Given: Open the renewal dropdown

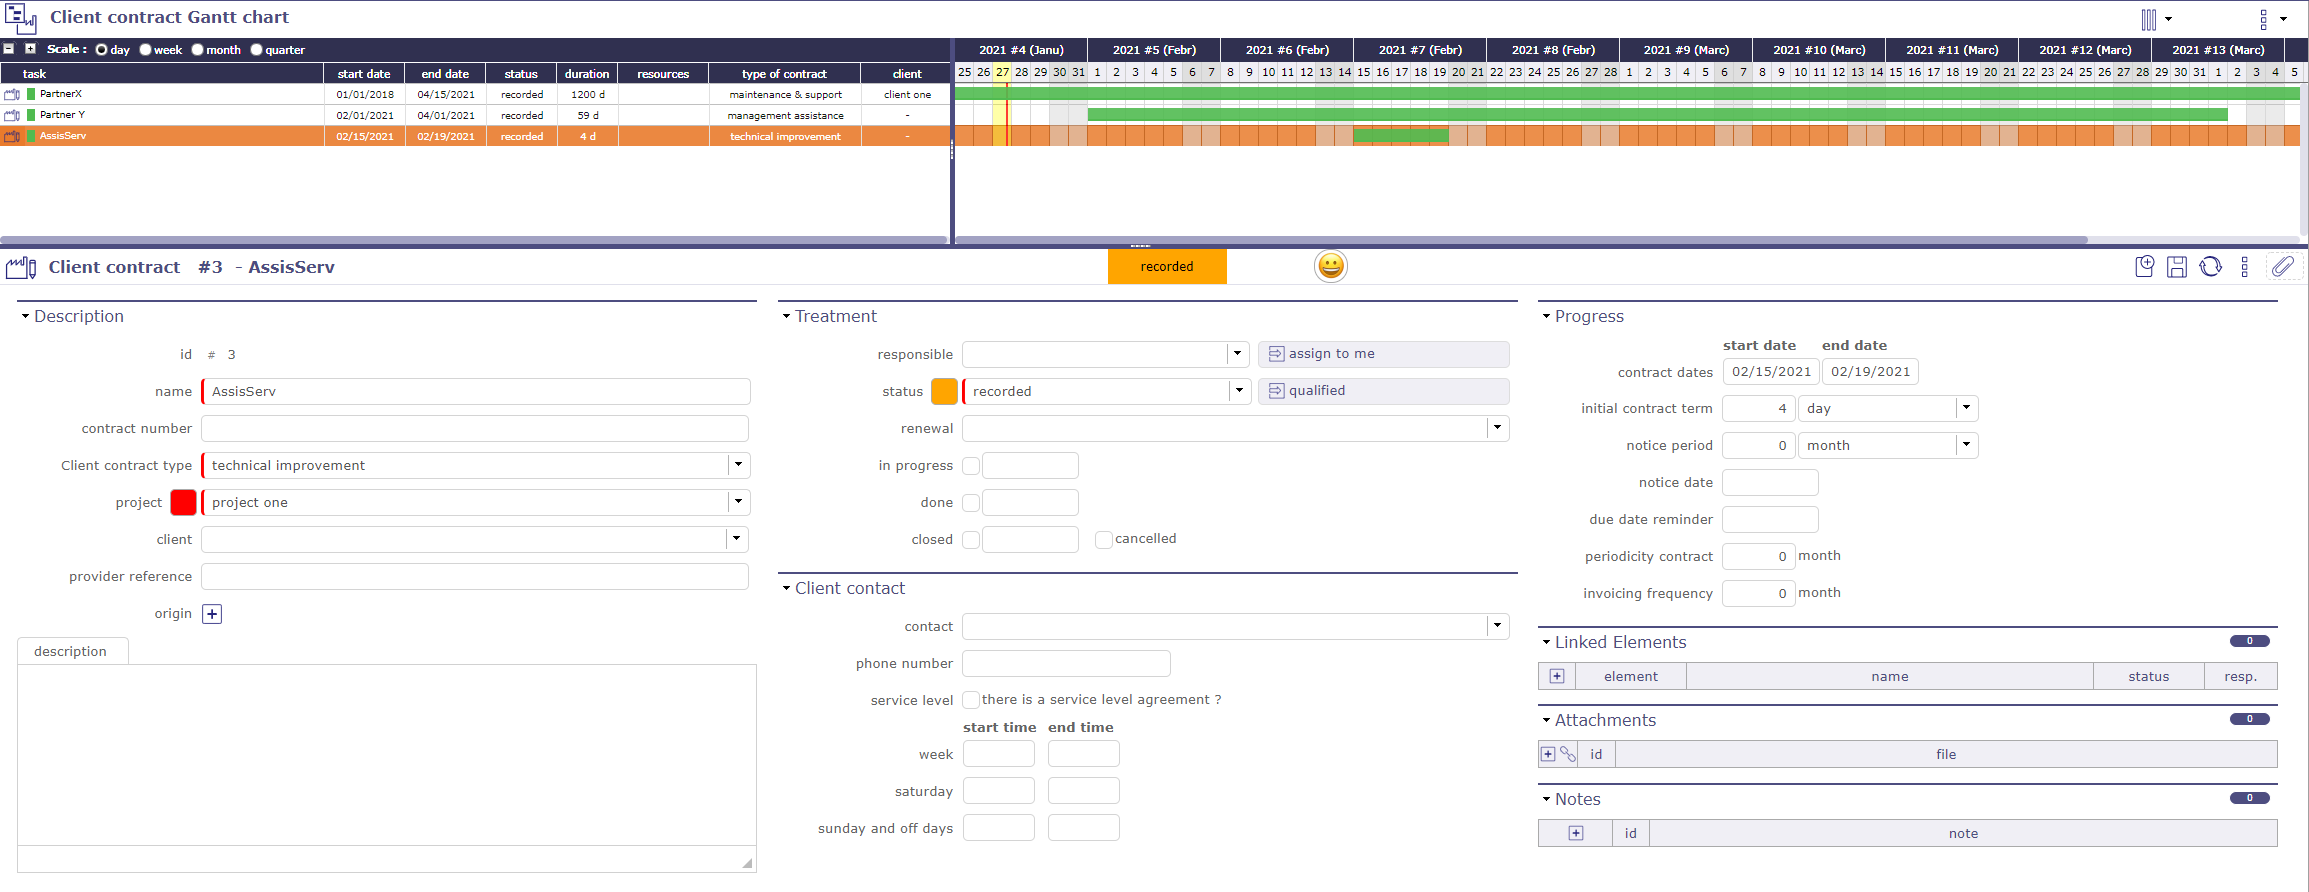Looking at the screenshot, I should click(1497, 428).
